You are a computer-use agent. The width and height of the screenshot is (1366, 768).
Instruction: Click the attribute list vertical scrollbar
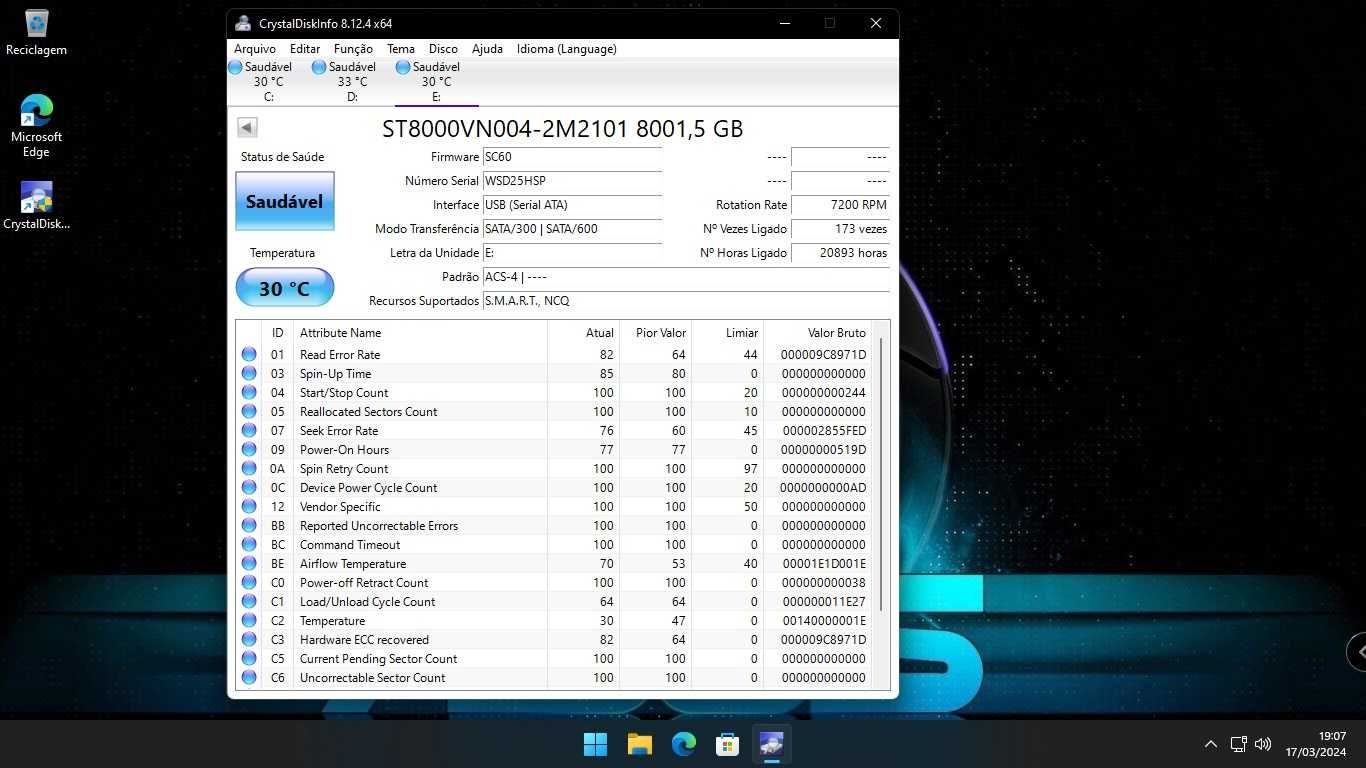coord(881,476)
